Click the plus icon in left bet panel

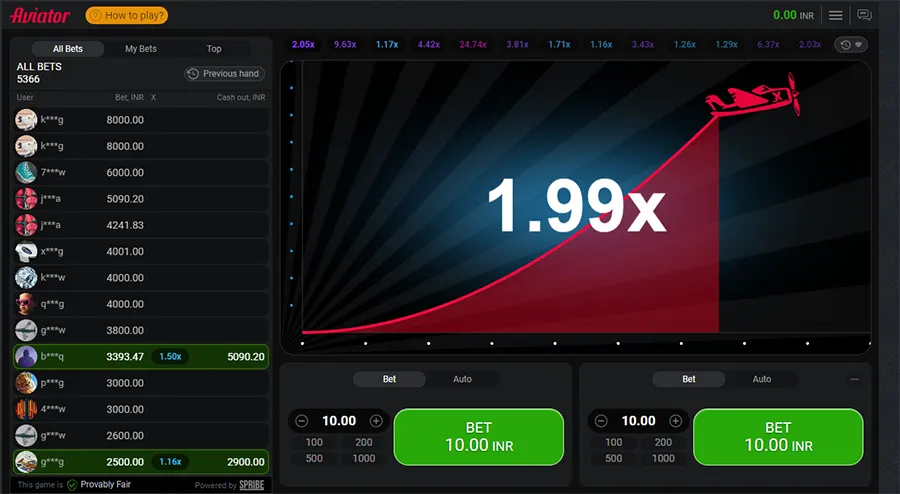[x=376, y=421]
